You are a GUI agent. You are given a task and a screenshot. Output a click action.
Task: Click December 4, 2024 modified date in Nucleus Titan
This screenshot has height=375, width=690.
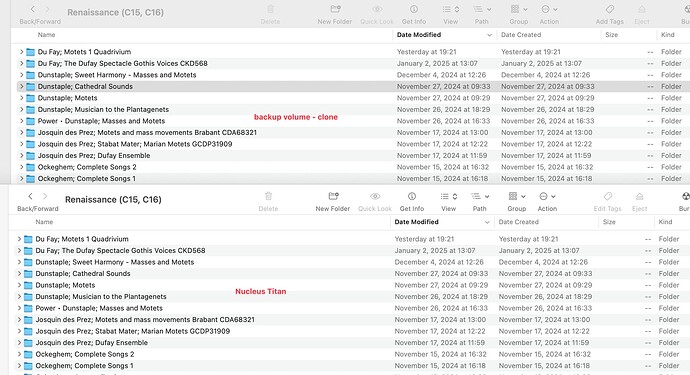[439, 262]
